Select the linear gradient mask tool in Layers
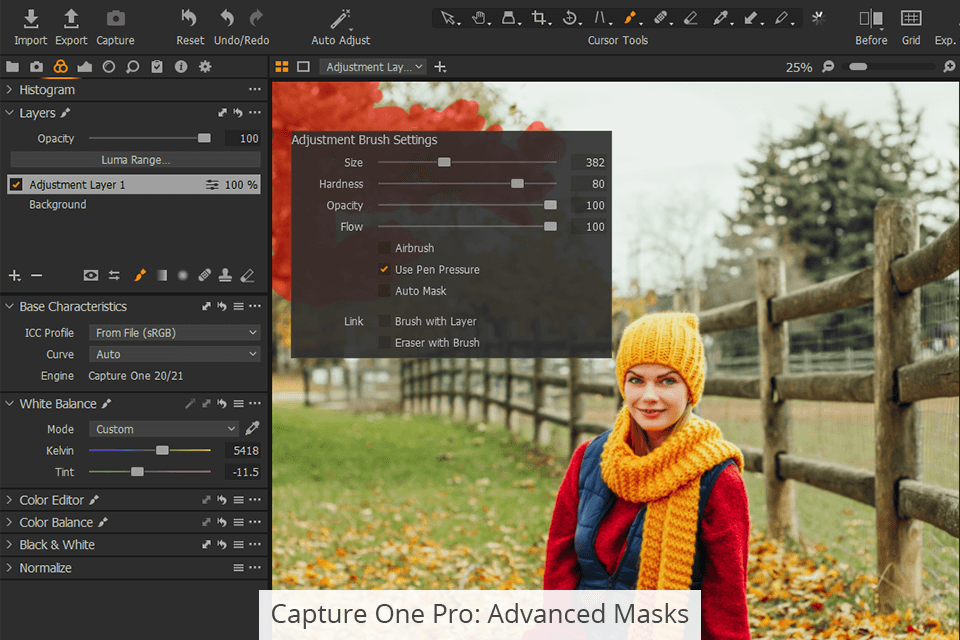This screenshot has height=640, width=960. [160, 275]
